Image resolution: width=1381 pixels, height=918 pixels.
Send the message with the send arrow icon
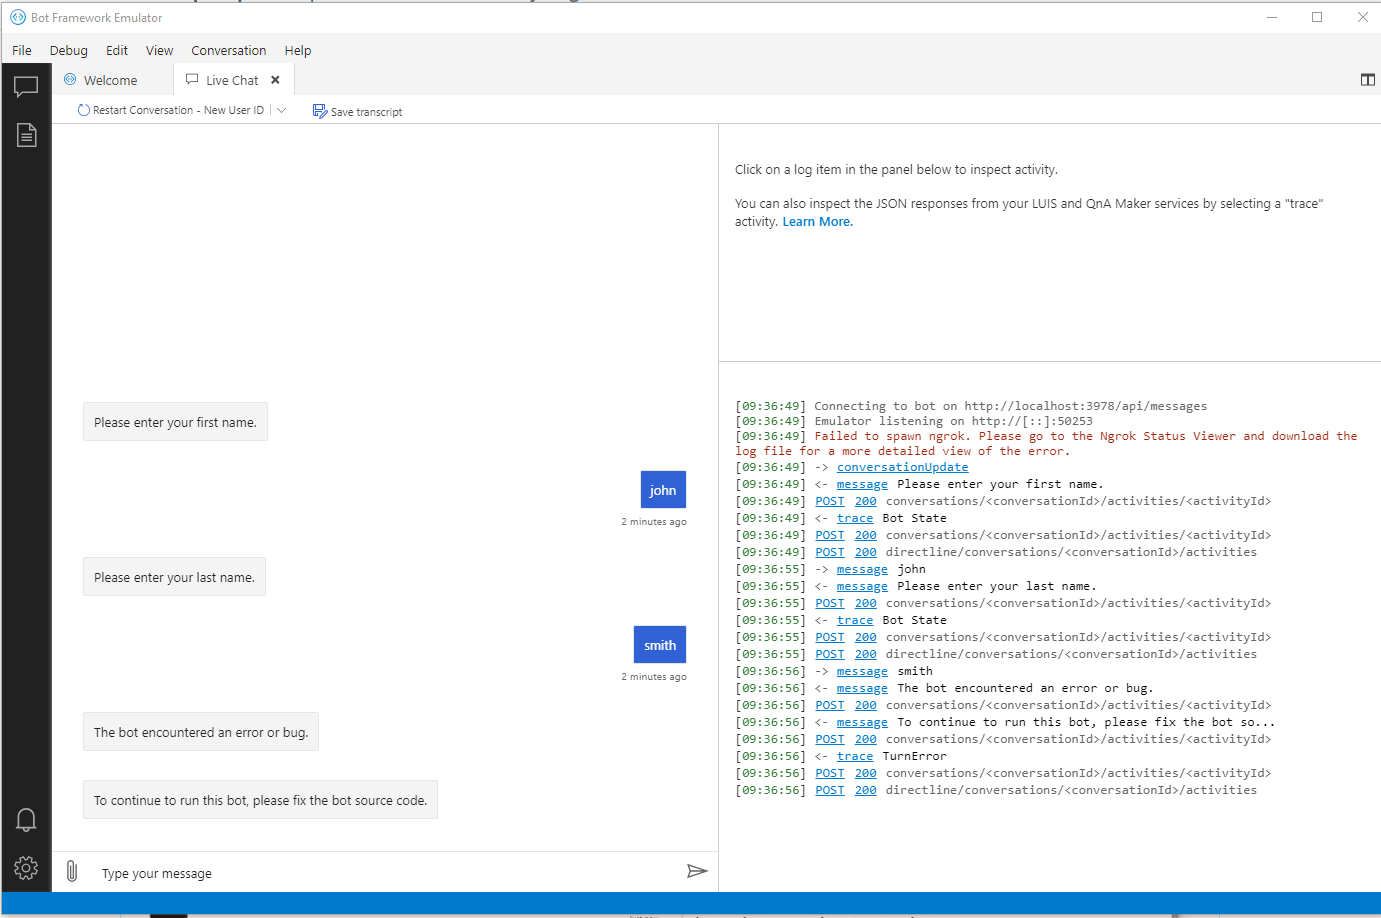coord(698,871)
